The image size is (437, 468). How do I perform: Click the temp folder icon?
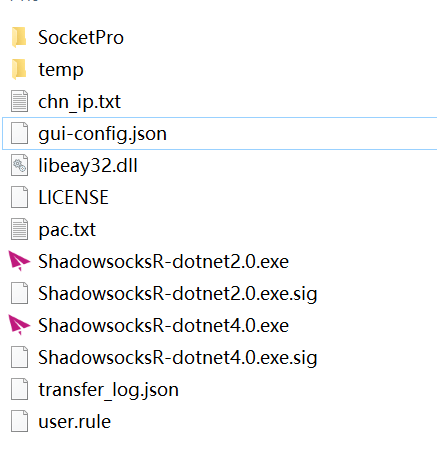(19, 69)
